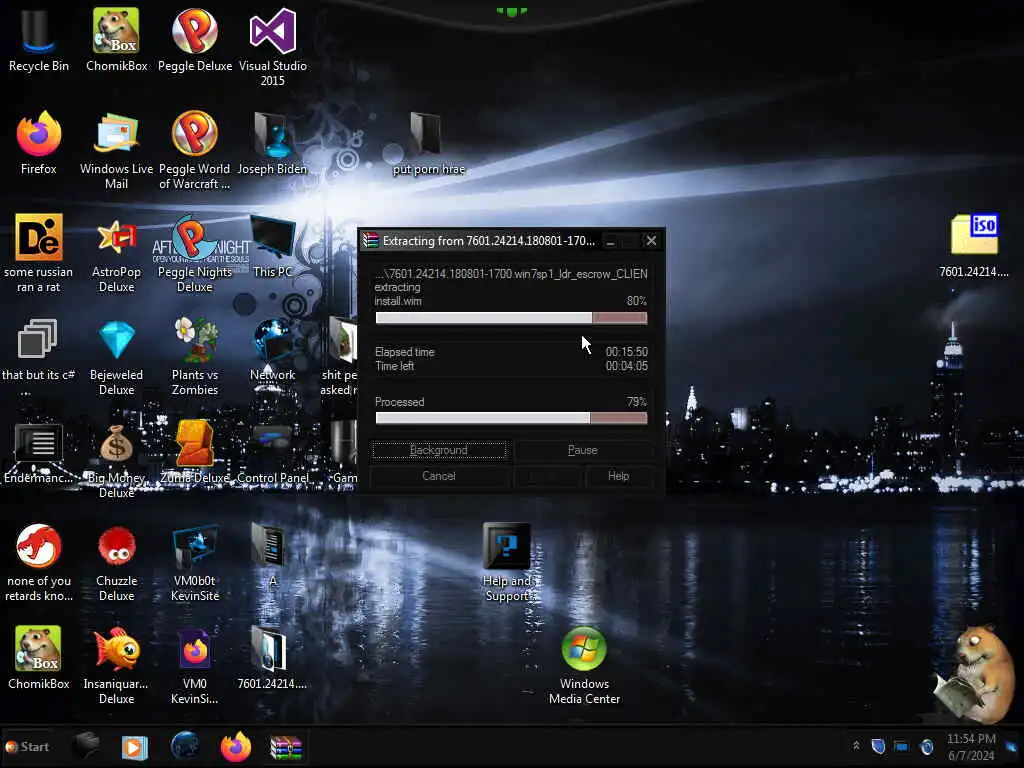The image size is (1024, 768).
Task: Select the Joseph Biden desktop icon
Action: pyautogui.click(x=272, y=143)
